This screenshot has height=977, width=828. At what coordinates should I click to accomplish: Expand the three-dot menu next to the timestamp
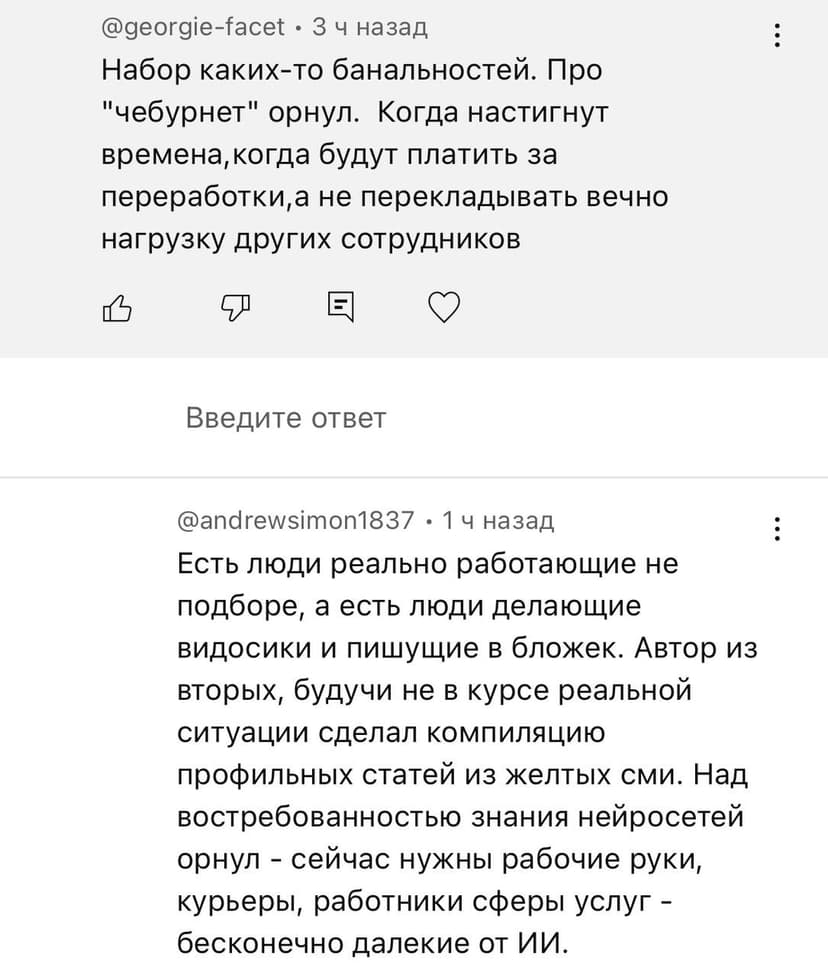tap(777, 33)
